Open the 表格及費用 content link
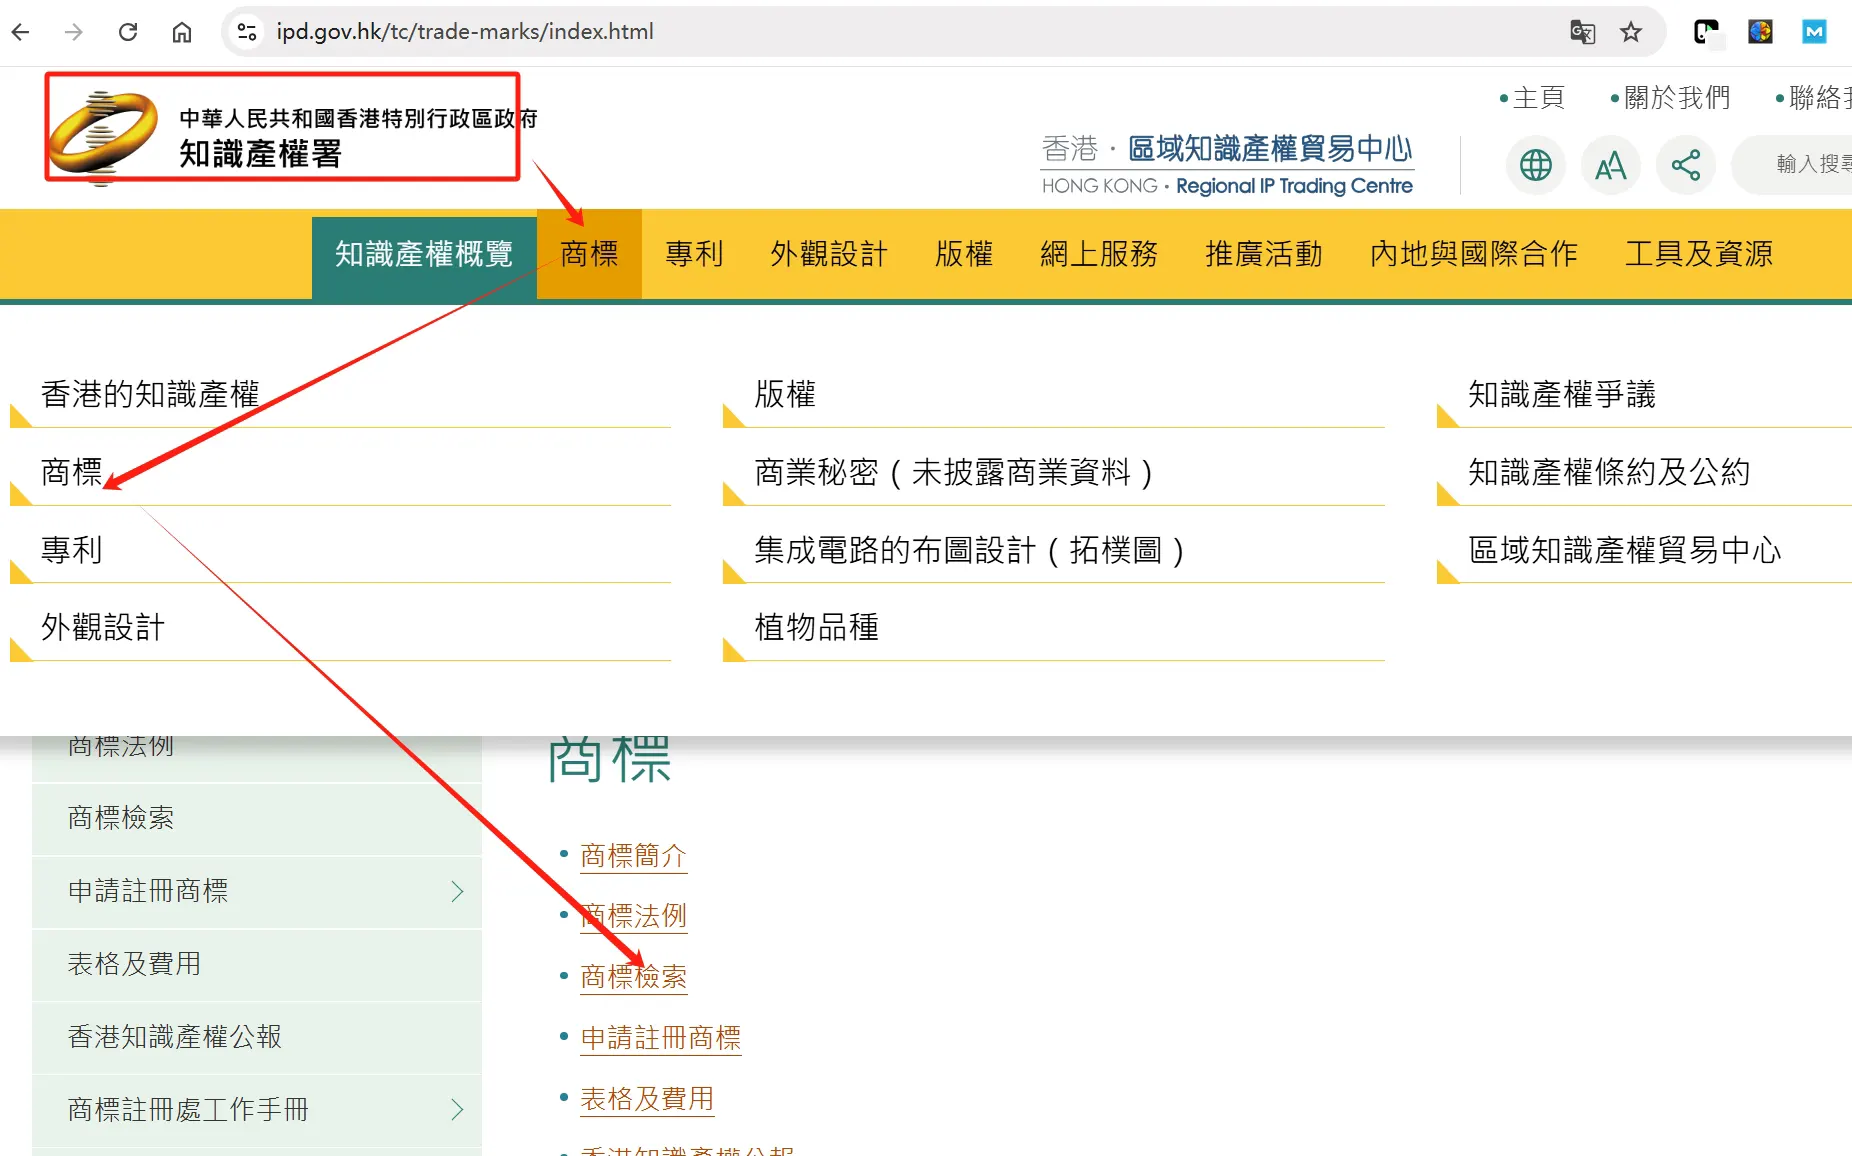This screenshot has width=1852, height=1156. click(x=647, y=1100)
